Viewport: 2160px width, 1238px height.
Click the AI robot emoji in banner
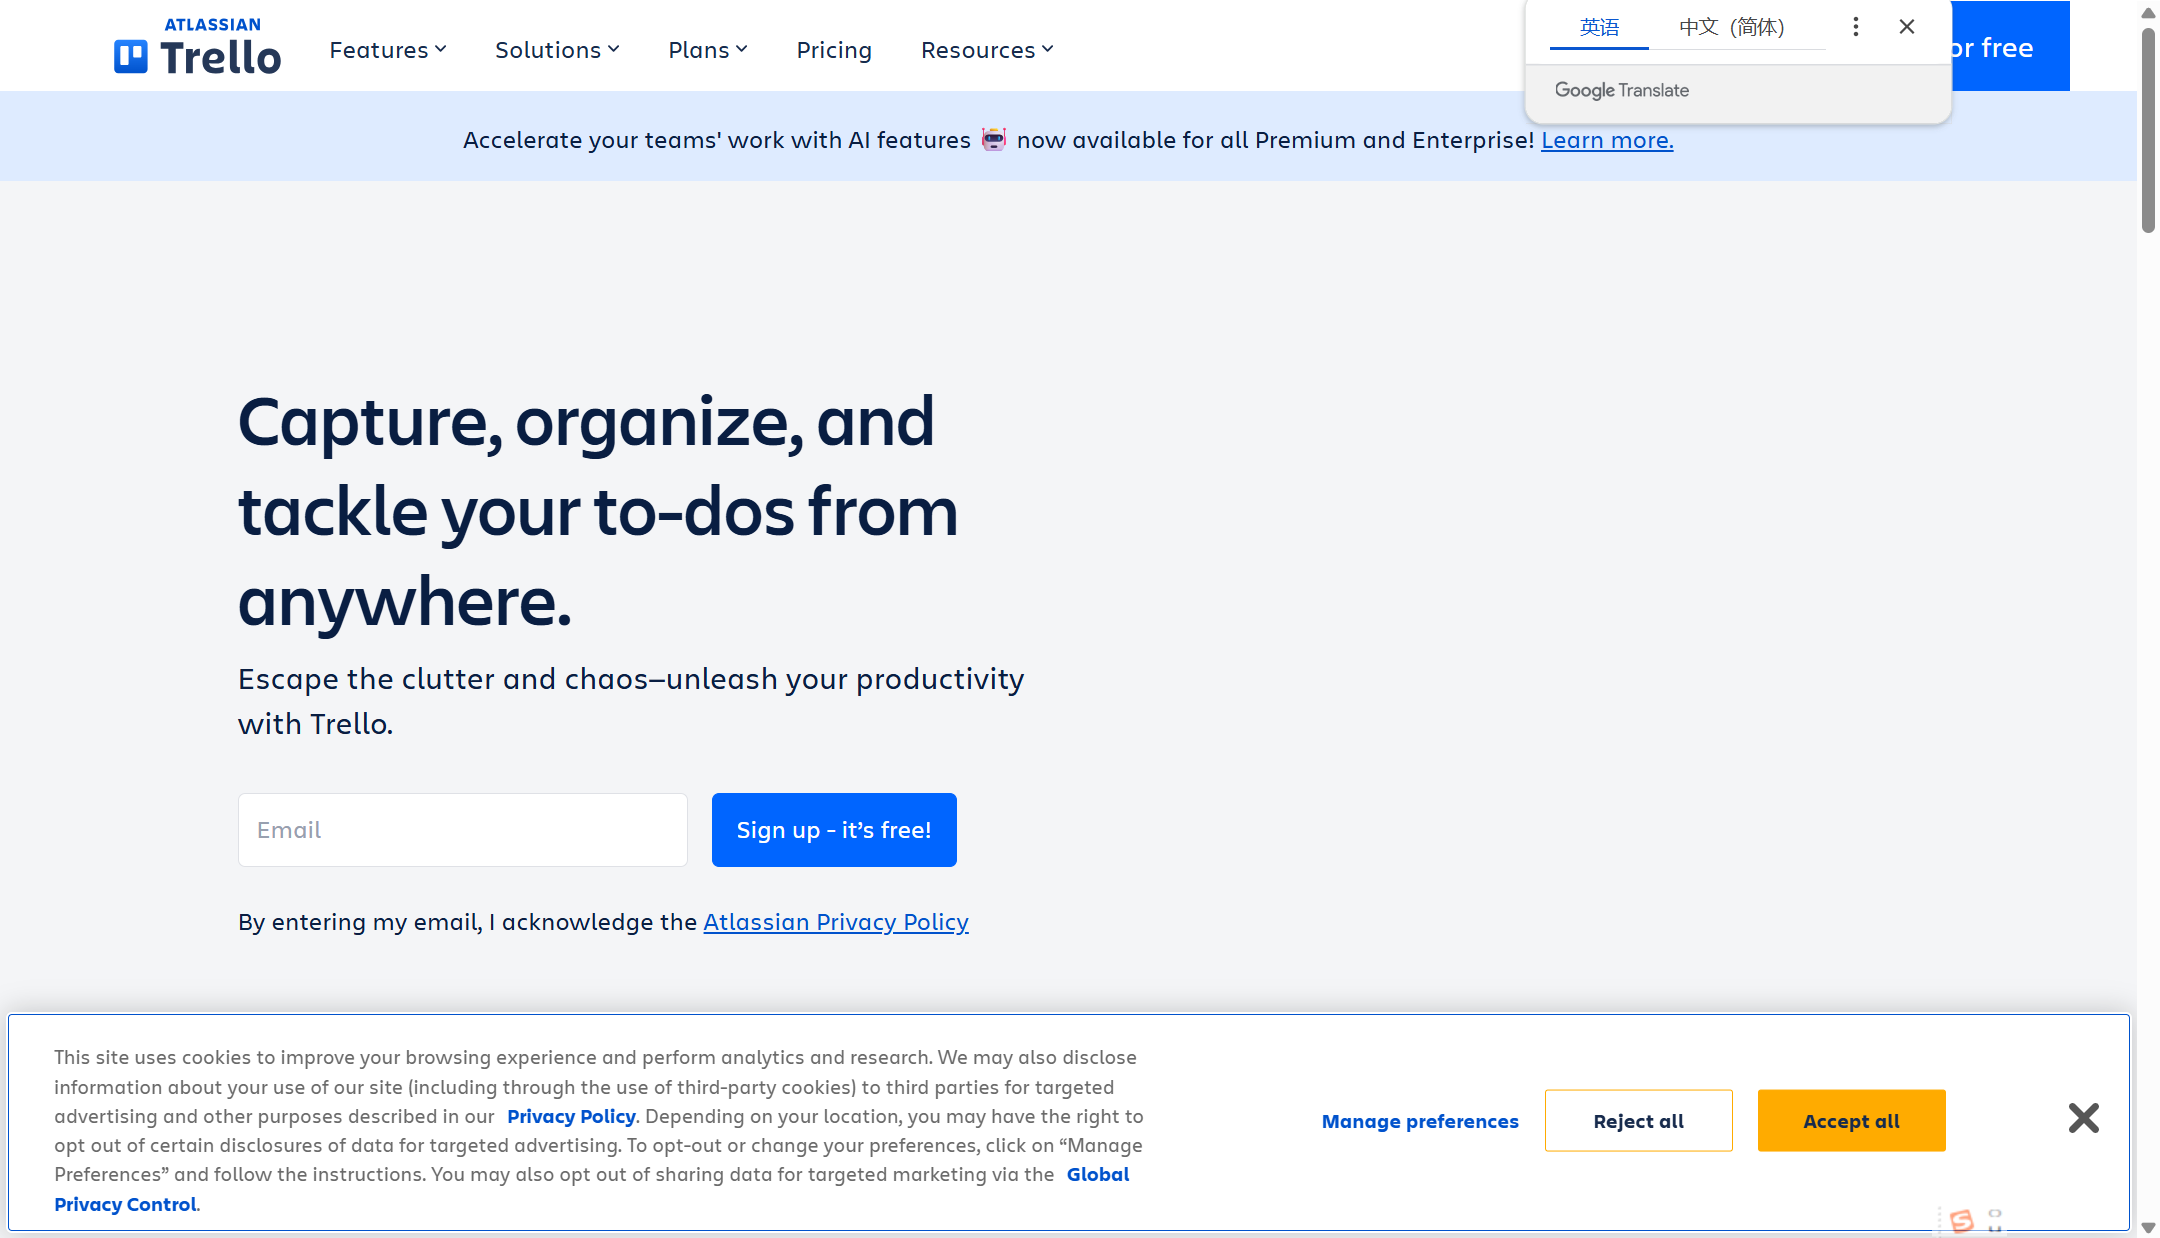coord(993,139)
